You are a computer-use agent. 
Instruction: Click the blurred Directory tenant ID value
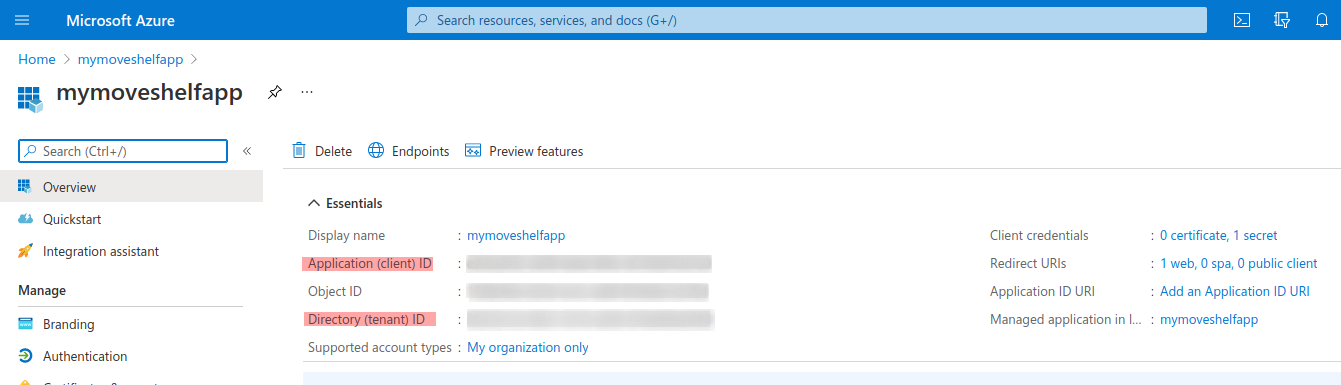(x=590, y=319)
